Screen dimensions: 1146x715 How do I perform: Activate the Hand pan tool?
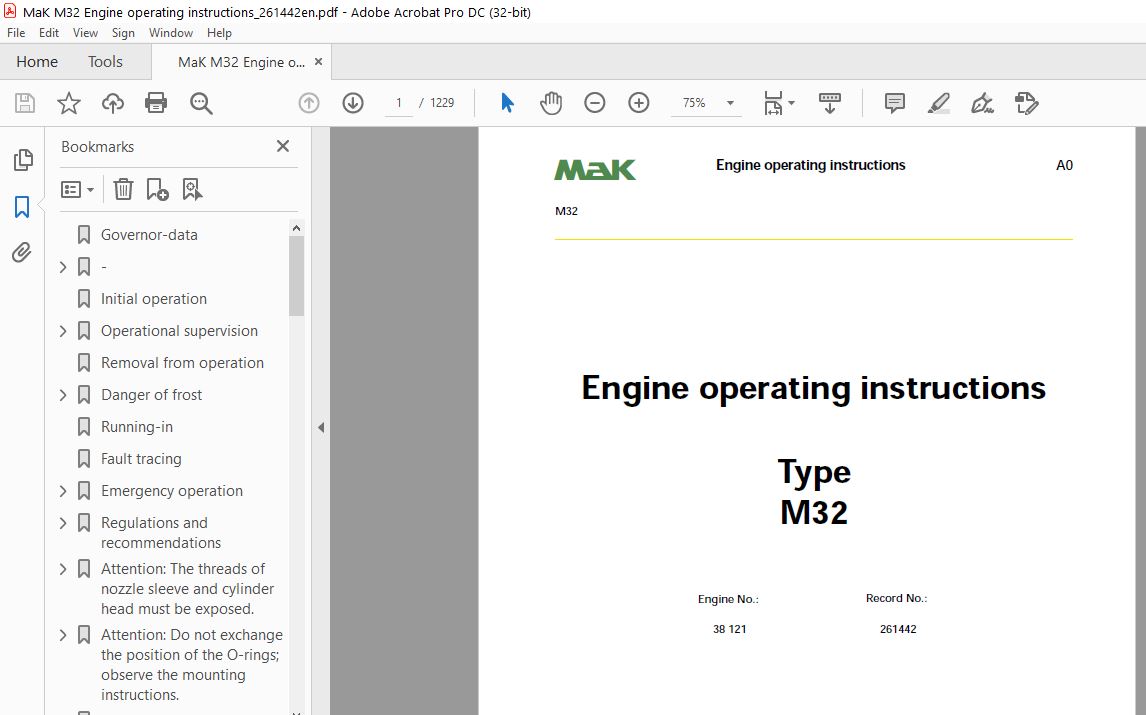[x=551, y=103]
